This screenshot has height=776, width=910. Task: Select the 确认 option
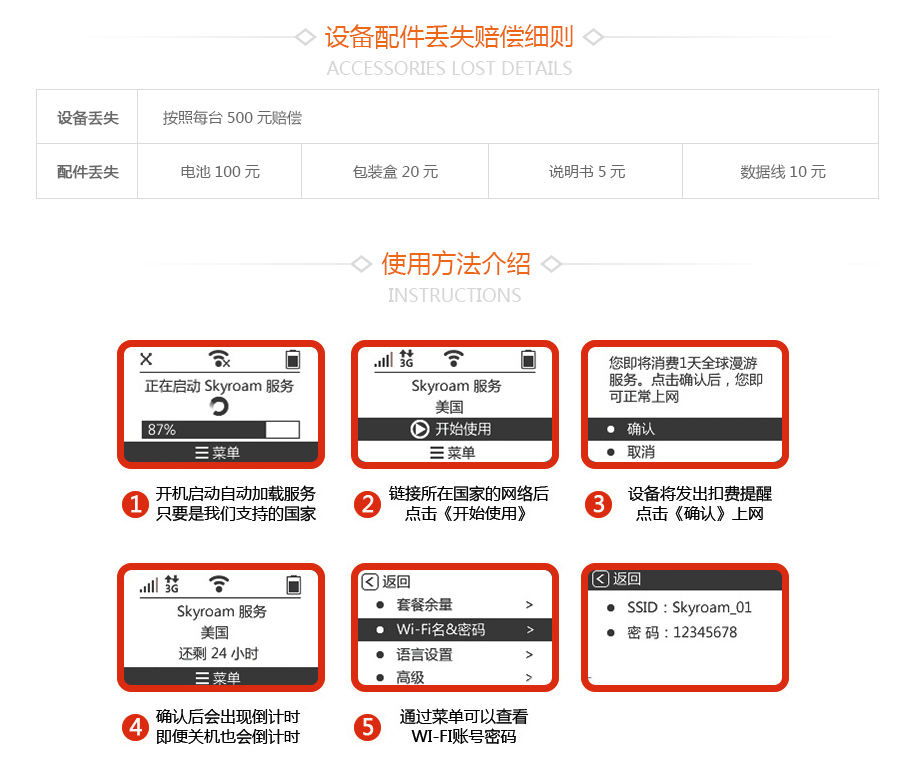[685, 429]
